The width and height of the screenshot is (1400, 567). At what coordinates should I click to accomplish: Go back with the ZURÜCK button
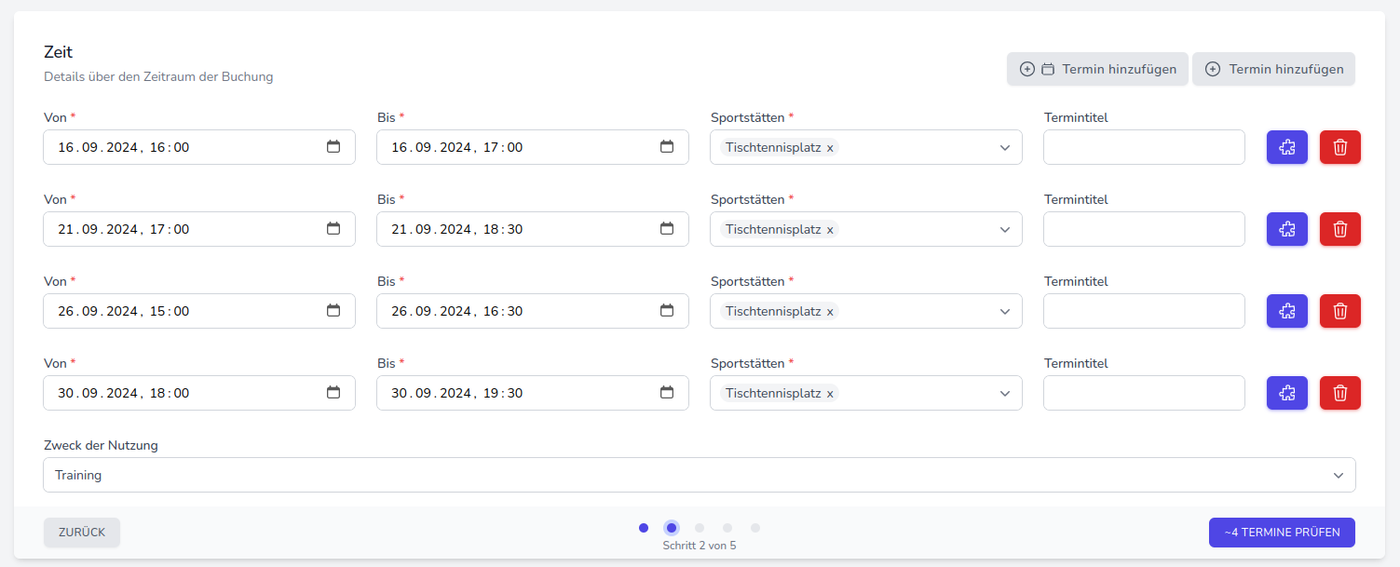(82, 532)
